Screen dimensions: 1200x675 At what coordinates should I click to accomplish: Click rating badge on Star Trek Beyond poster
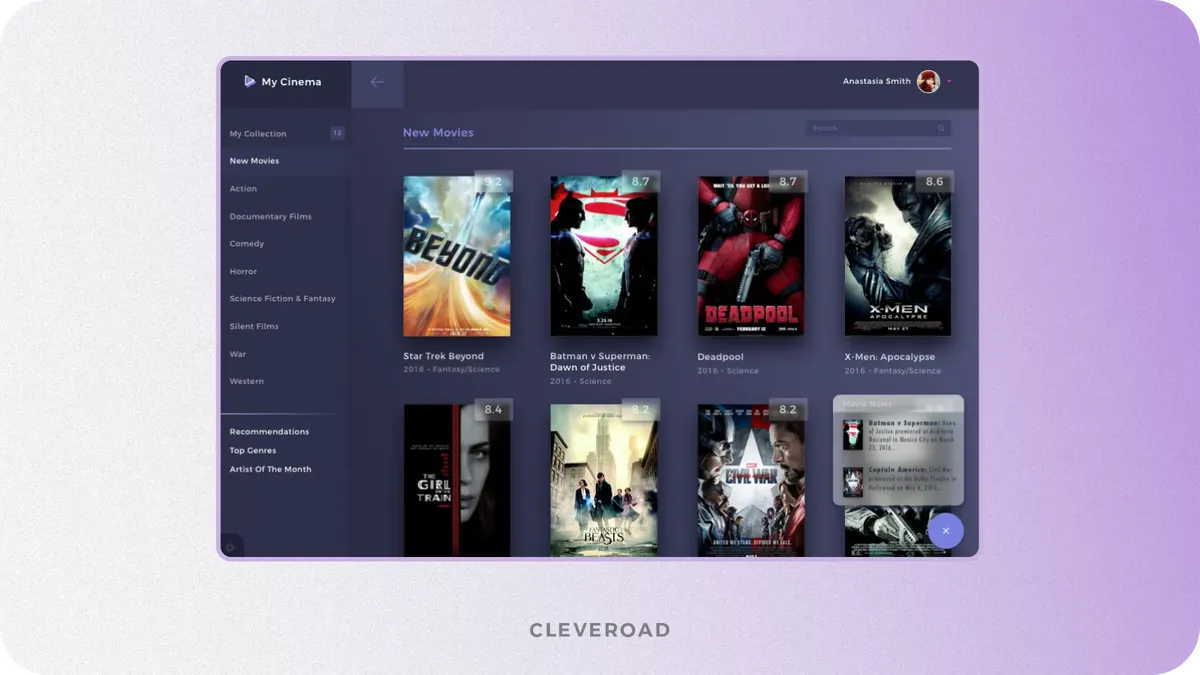(x=493, y=182)
